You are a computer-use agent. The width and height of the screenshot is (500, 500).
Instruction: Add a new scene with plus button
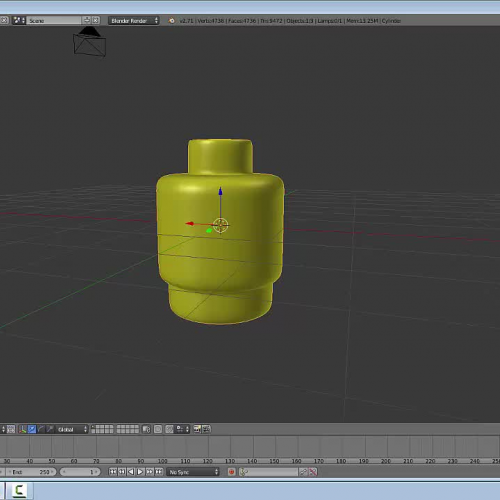click(x=87, y=20)
